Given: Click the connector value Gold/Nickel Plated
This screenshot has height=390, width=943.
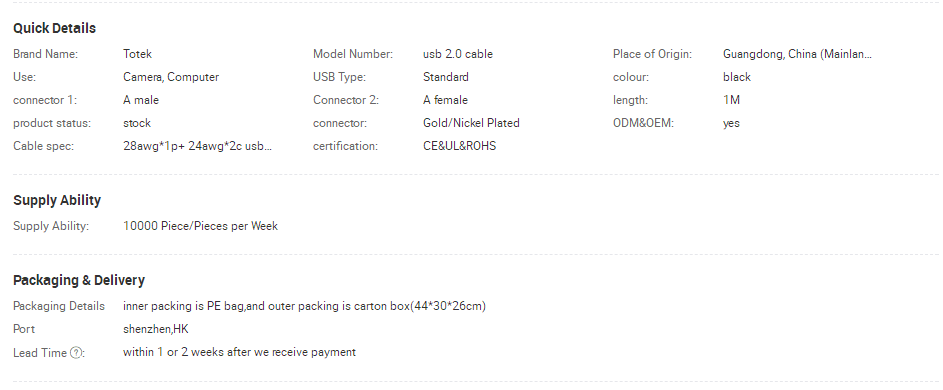Looking at the screenshot, I should tap(471, 123).
